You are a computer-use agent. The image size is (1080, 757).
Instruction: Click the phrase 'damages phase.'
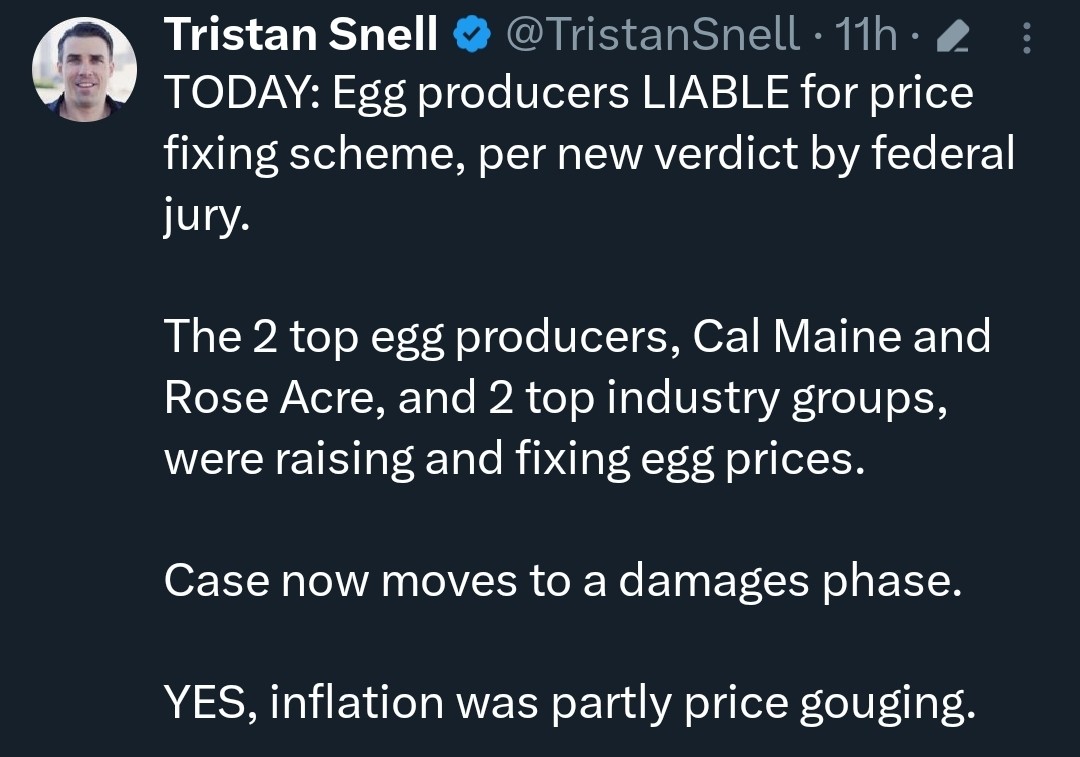(x=790, y=582)
